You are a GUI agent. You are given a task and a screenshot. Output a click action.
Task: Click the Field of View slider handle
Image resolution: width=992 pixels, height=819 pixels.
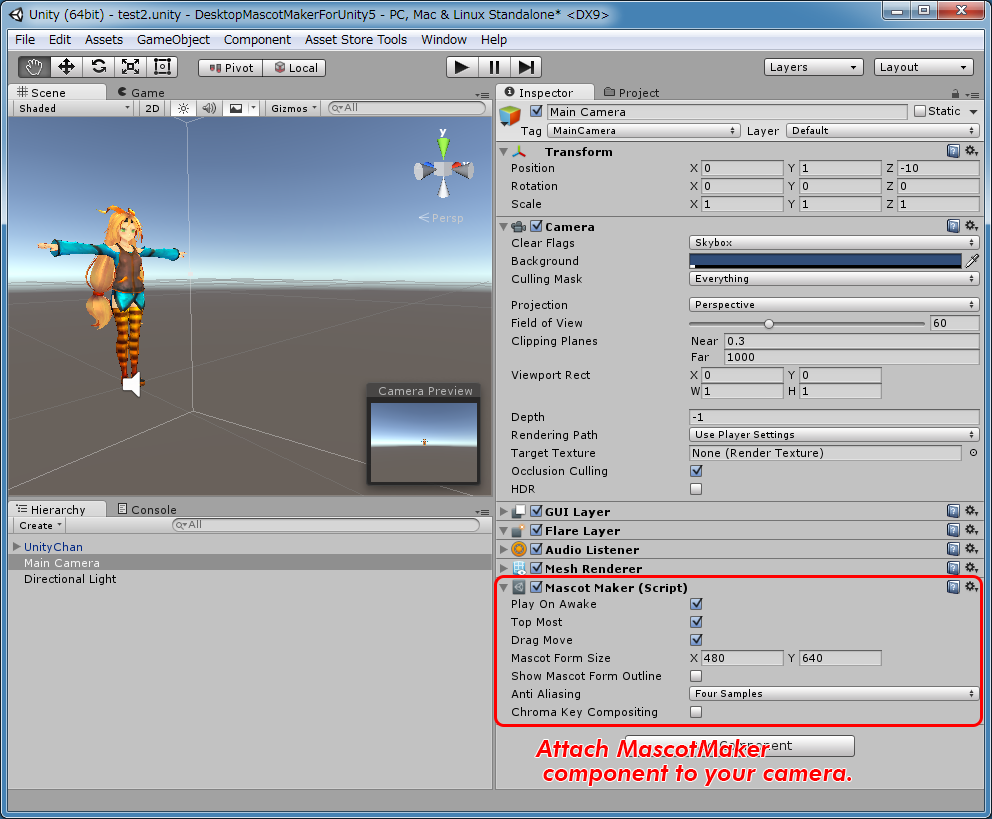coord(769,324)
